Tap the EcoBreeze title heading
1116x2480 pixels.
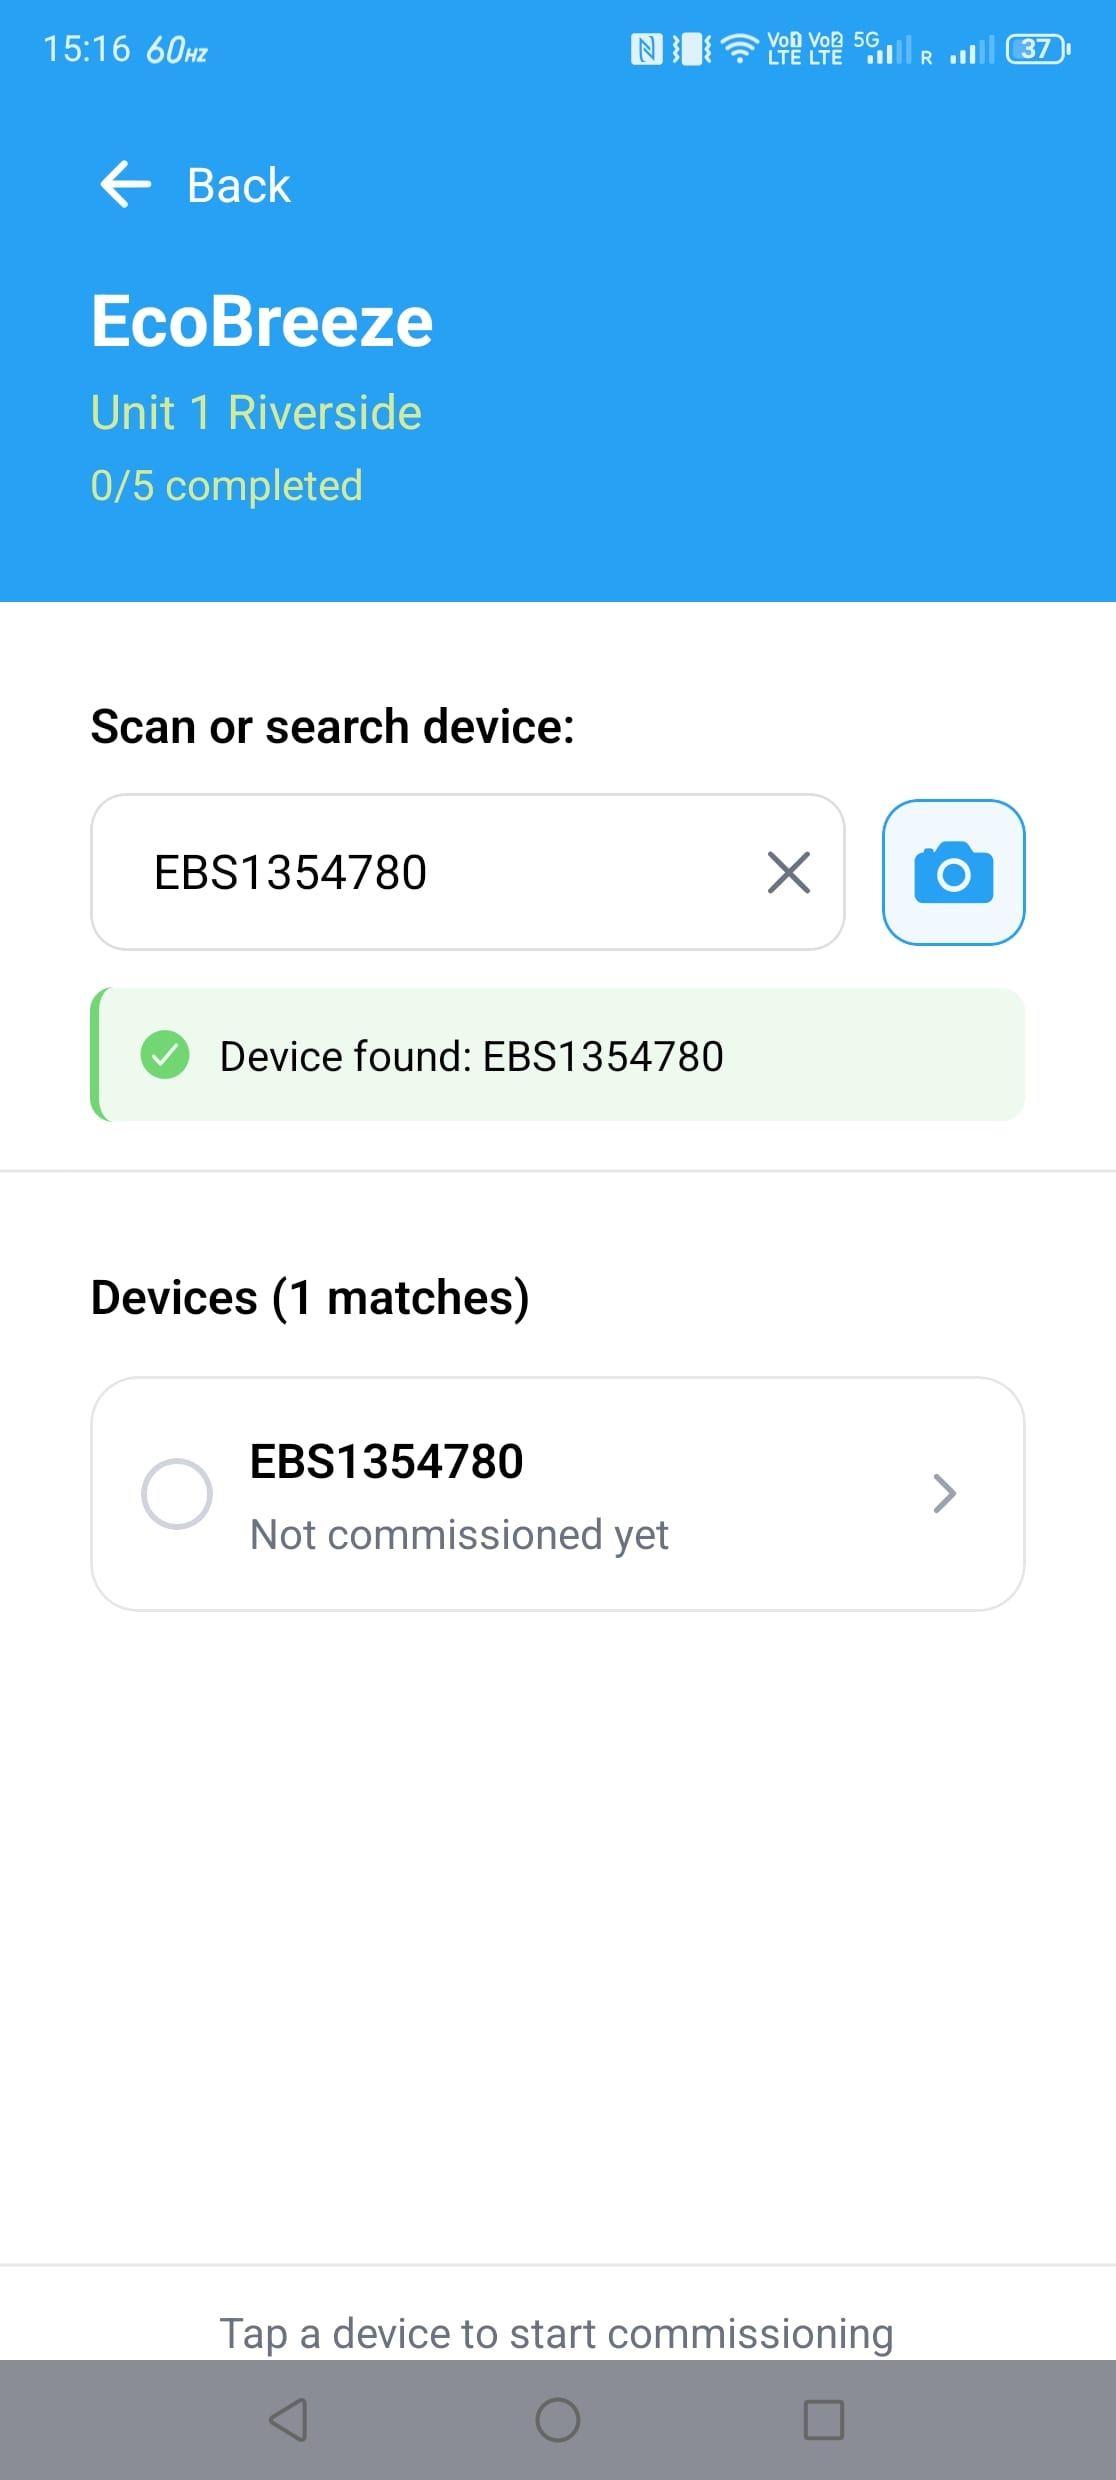click(x=260, y=320)
